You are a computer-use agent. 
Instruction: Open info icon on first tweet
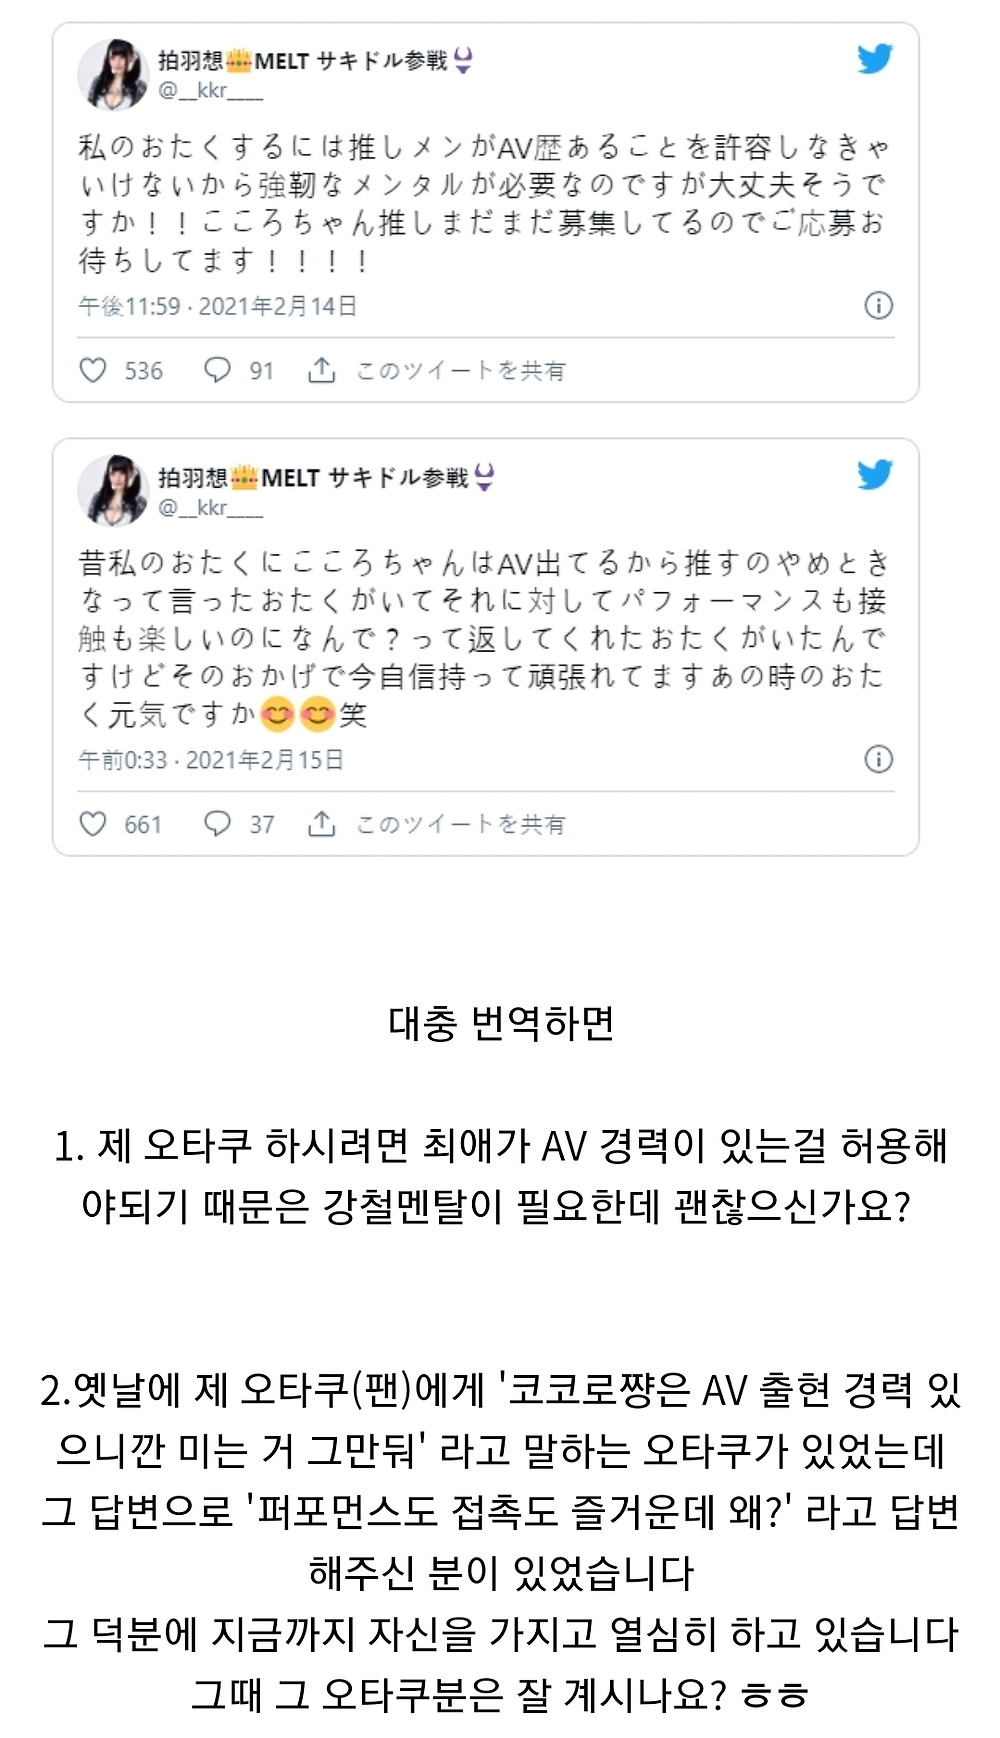coord(878,305)
